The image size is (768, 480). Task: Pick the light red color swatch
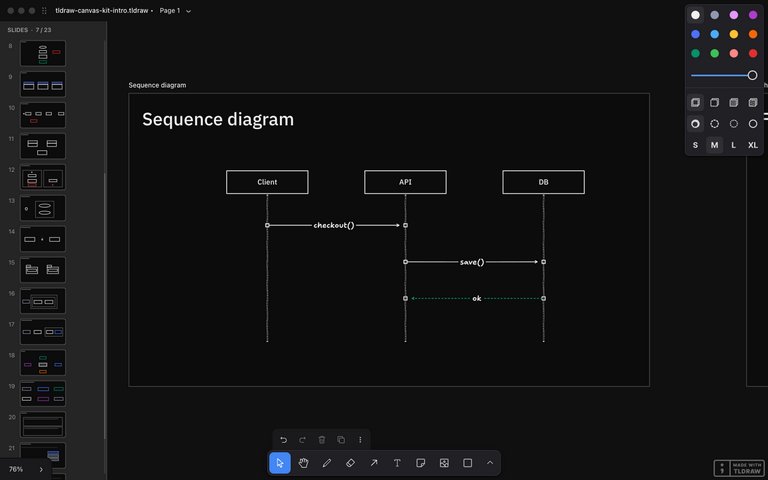[734, 53]
